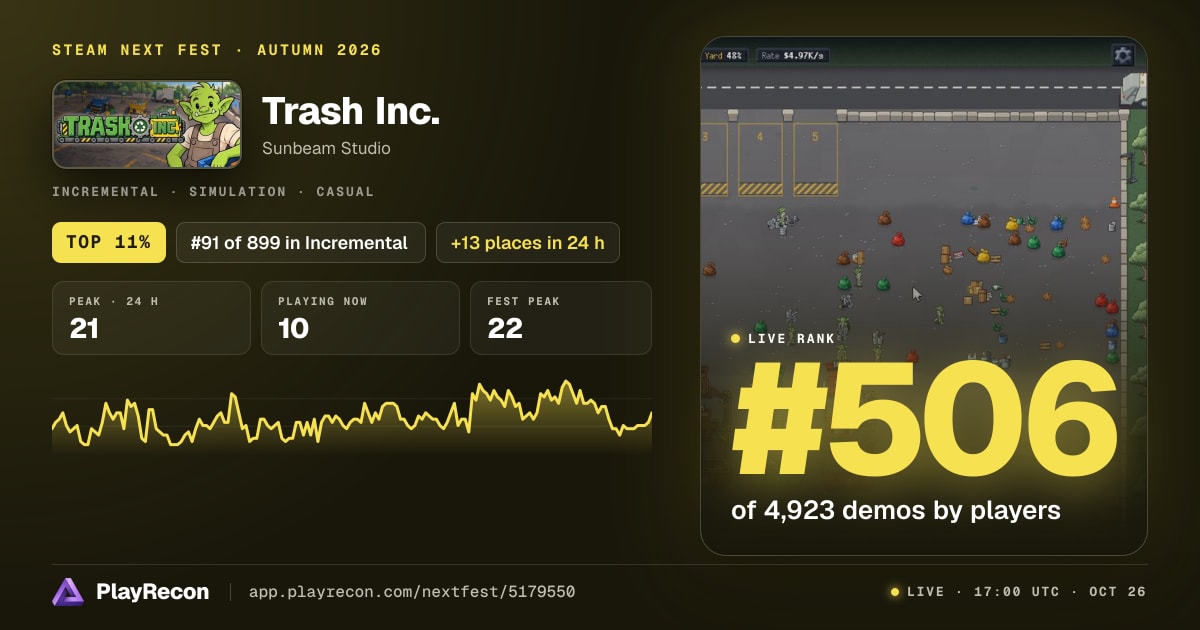Select the FEST PEAK stat card
Screen dimensions: 1200x630
point(561,318)
